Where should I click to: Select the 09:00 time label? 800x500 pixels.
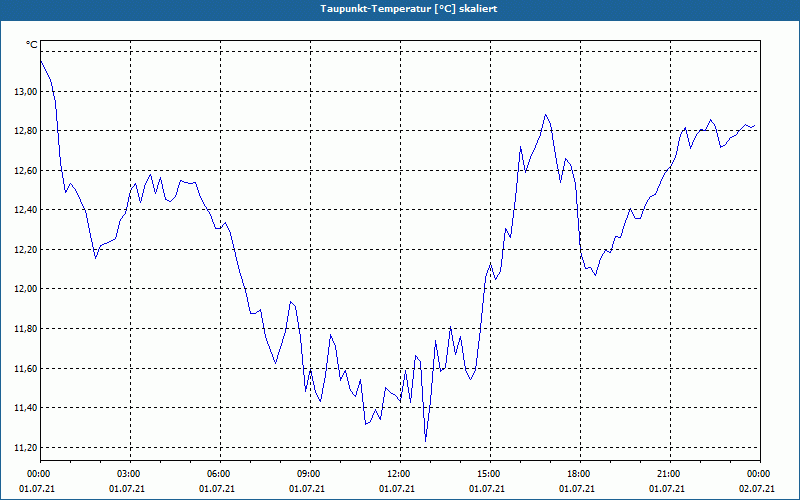(310, 474)
